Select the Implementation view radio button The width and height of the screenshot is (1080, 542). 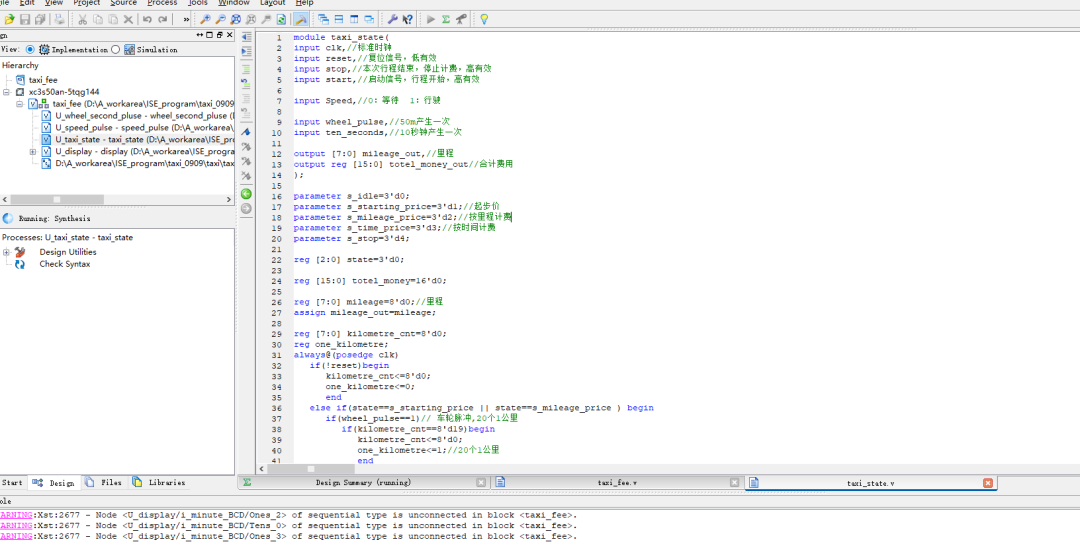(x=31, y=49)
